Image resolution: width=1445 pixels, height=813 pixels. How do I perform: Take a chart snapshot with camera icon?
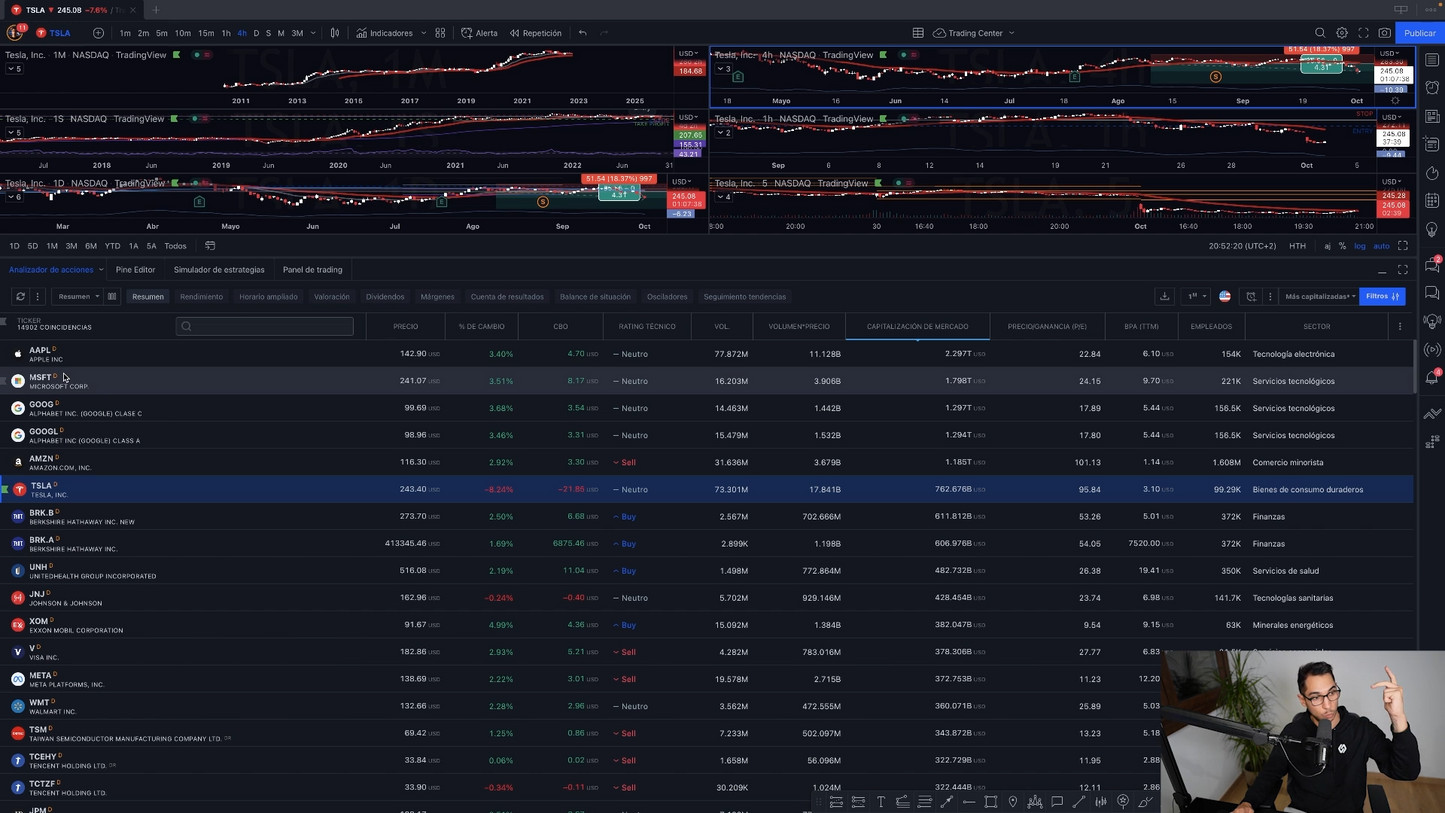1384,33
